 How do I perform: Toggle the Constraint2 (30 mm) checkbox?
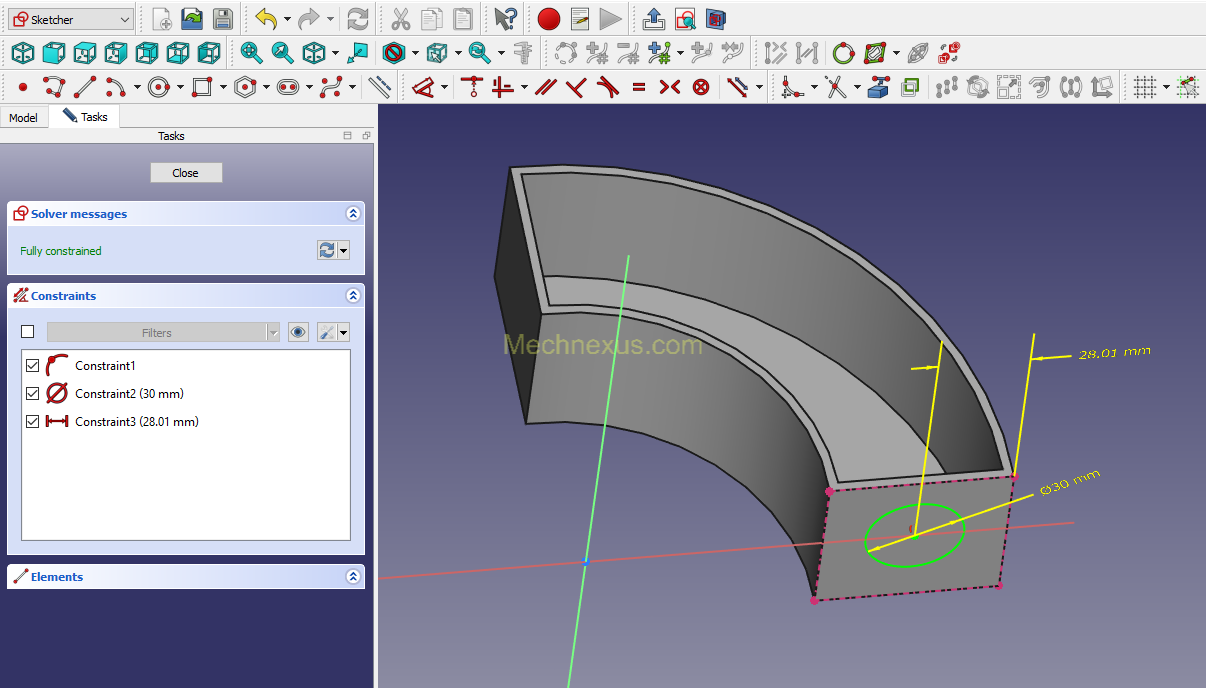33,394
